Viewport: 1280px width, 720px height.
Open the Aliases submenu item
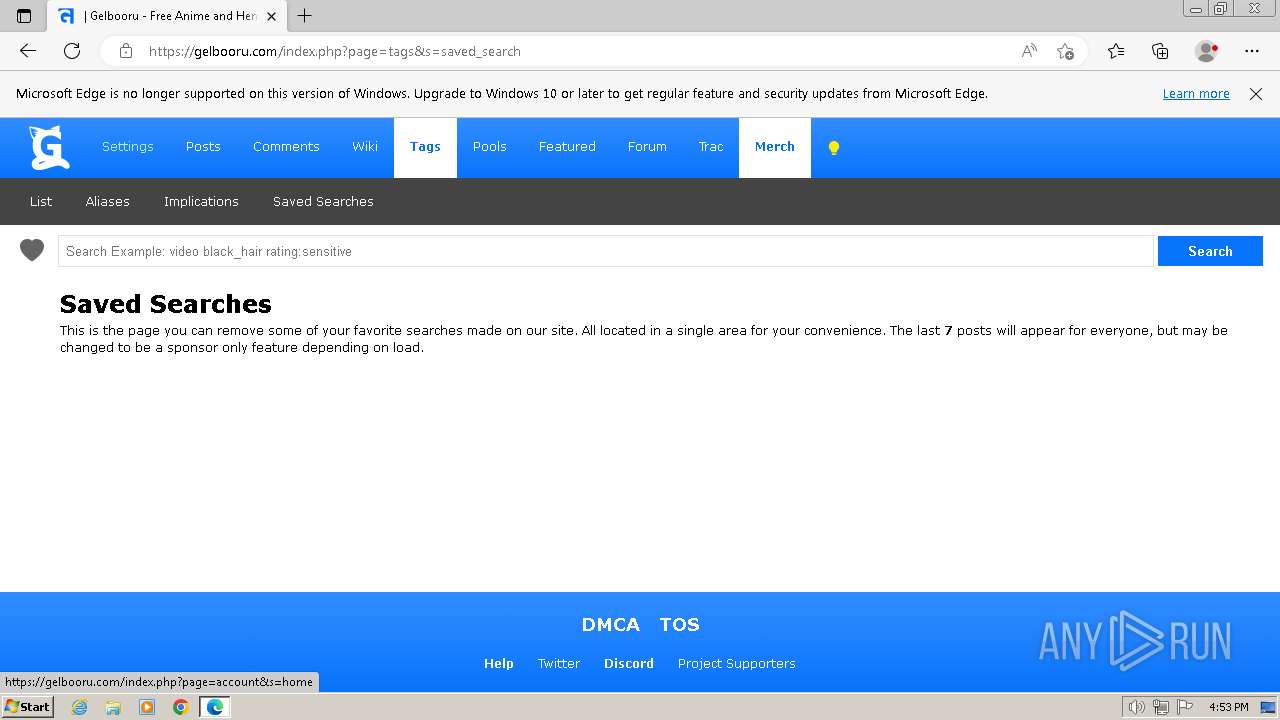pos(108,201)
